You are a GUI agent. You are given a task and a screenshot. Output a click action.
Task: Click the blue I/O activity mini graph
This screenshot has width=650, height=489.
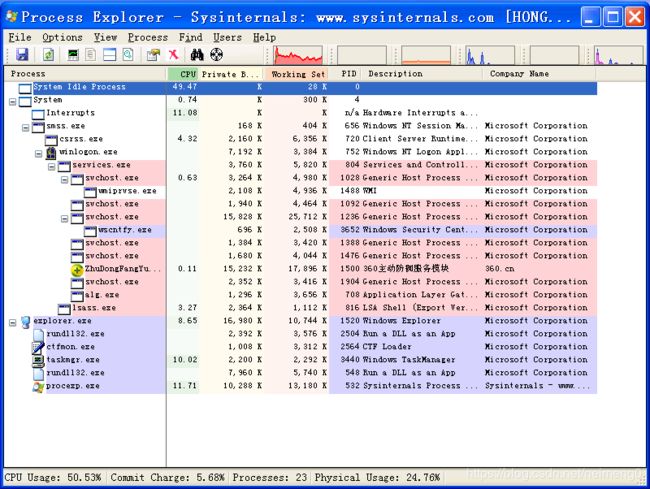pos(490,55)
